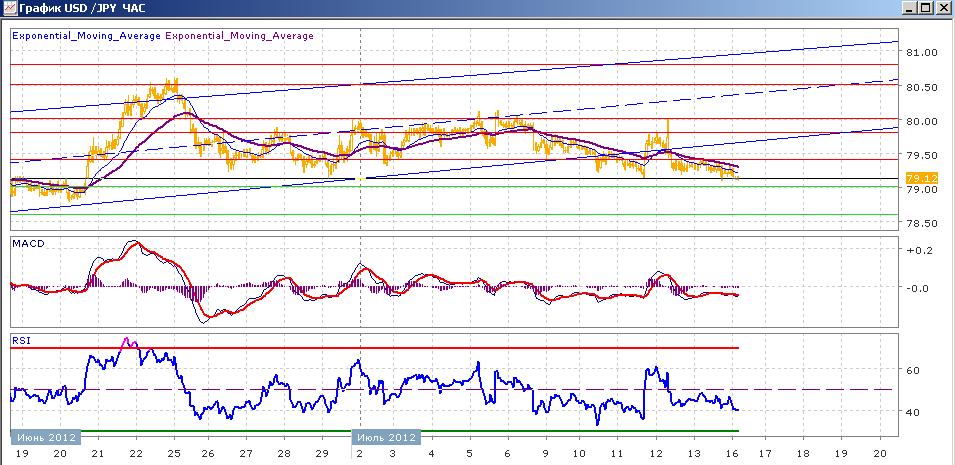Viewport: 955px width, 465px height.
Task: Click the Июнь 2012 month marker
Action: pyautogui.click(x=46, y=438)
